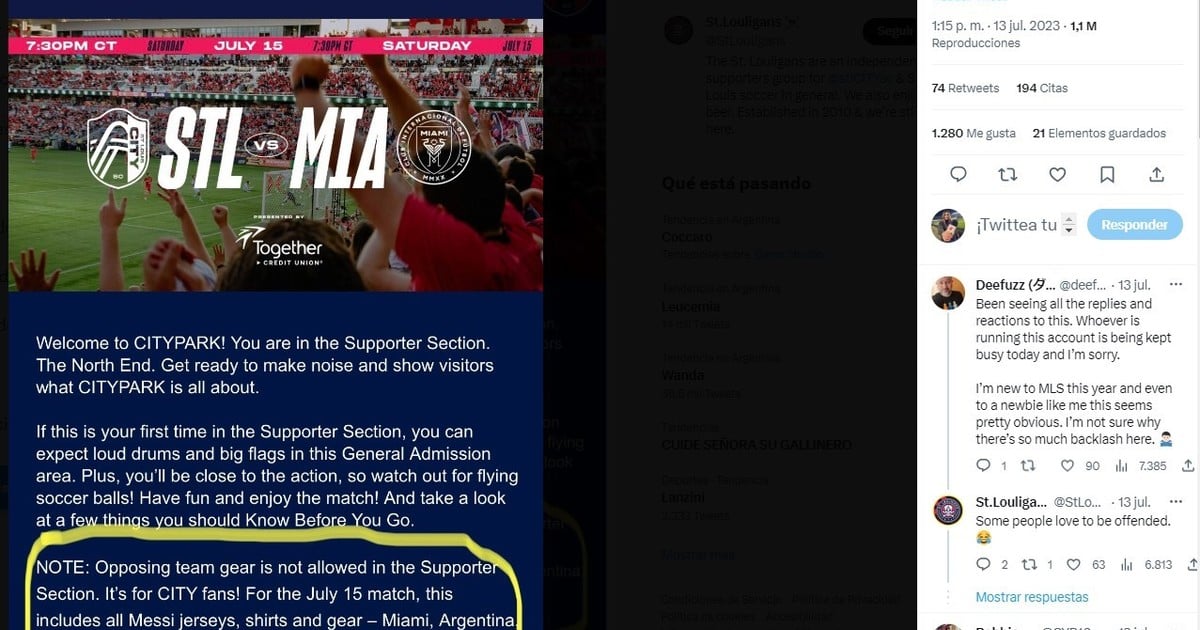Like the main tweet with the heart icon

click(1057, 174)
